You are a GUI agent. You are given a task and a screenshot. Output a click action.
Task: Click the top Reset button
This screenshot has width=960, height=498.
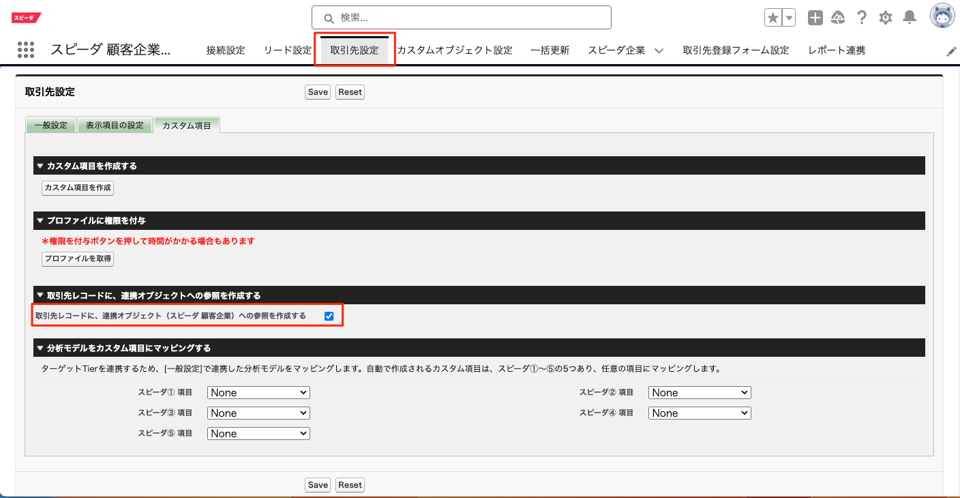[x=350, y=92]
